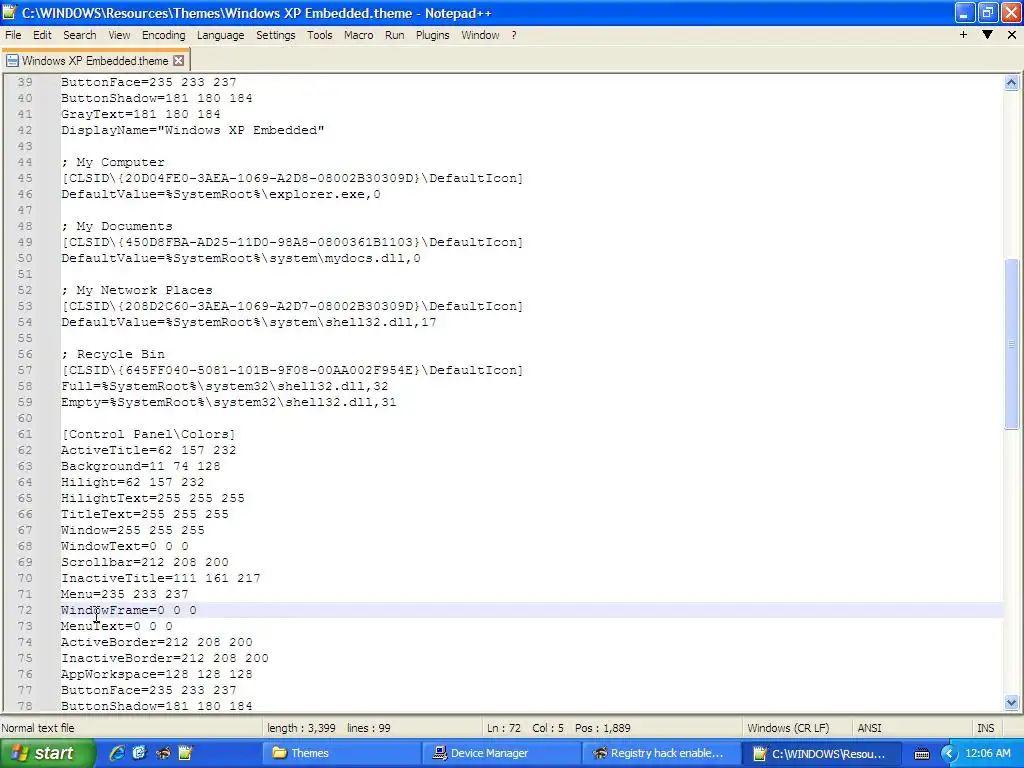Viewport: 1024px width, 768px height.
Task: Click the black X close-document icon in menu bar
Action: click(x=1012, y=35)
